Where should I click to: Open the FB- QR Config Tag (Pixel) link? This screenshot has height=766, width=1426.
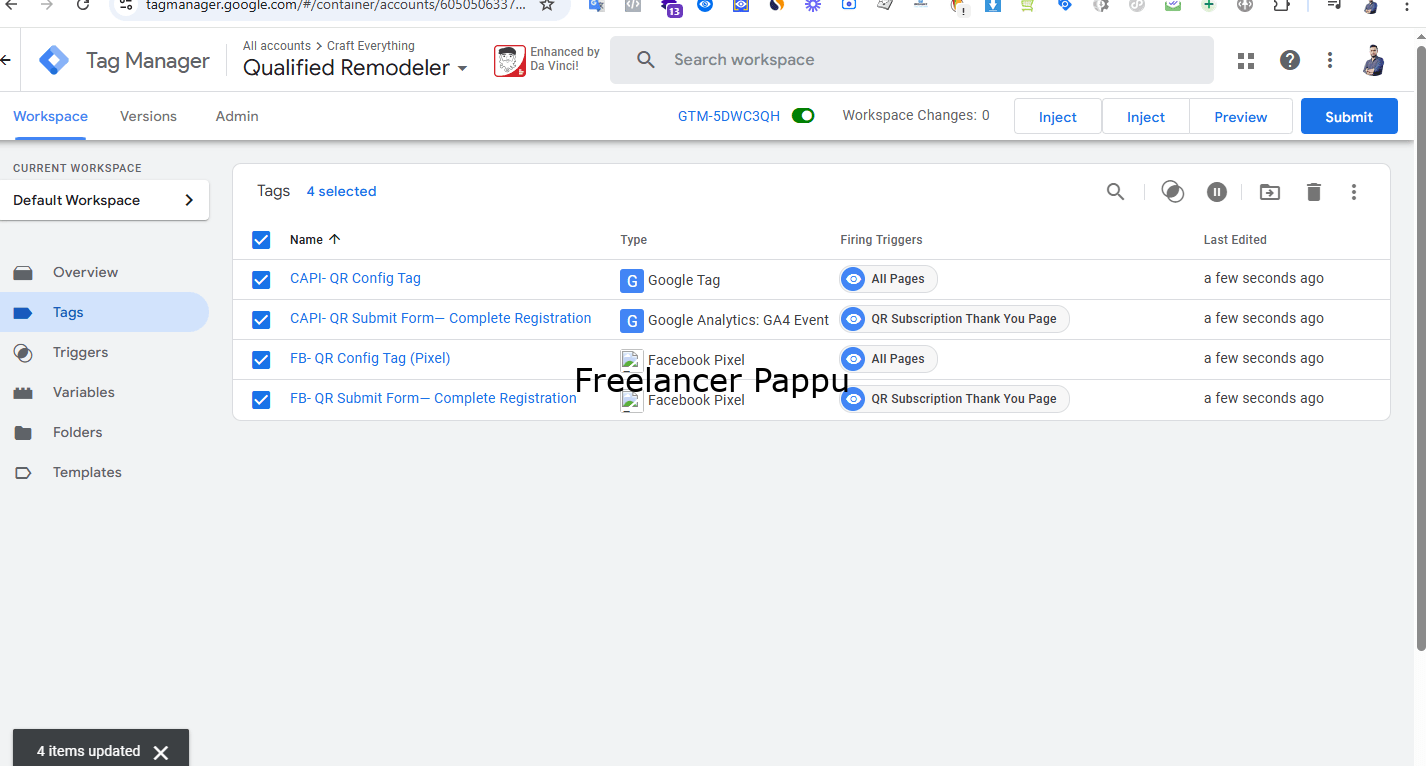(370, 358)
